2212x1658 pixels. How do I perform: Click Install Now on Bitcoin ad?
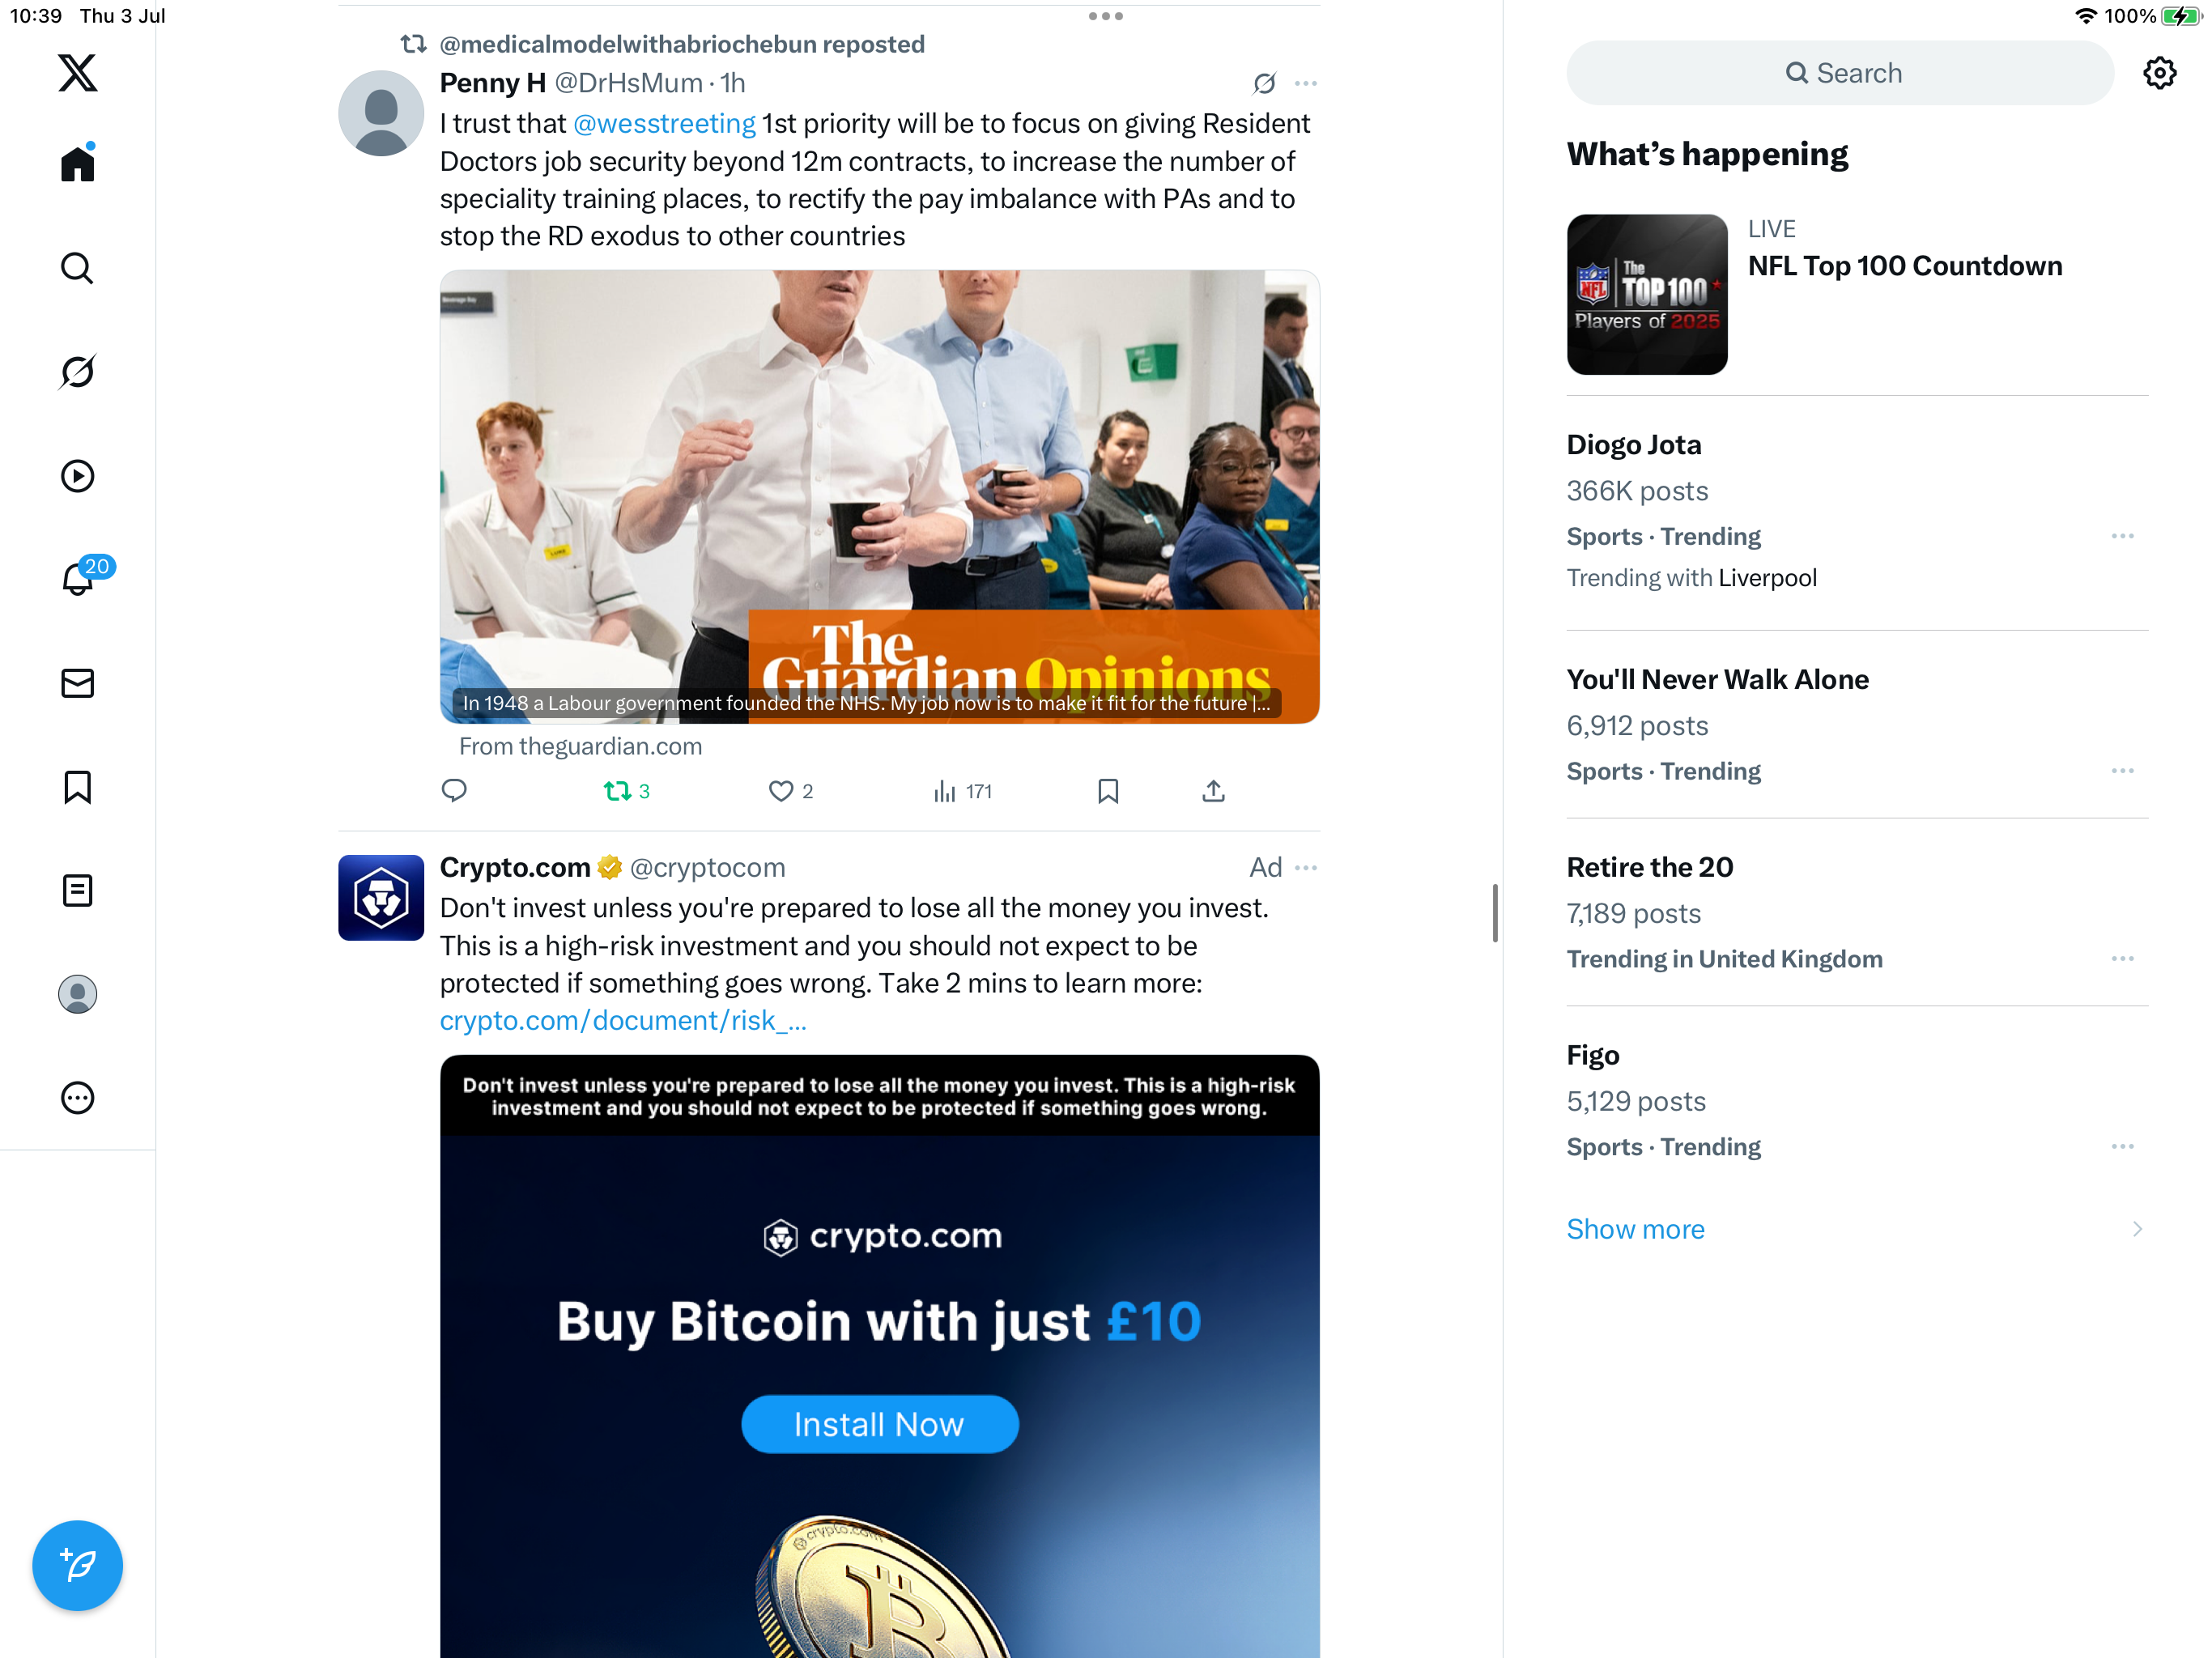(x=879, y=1424)
